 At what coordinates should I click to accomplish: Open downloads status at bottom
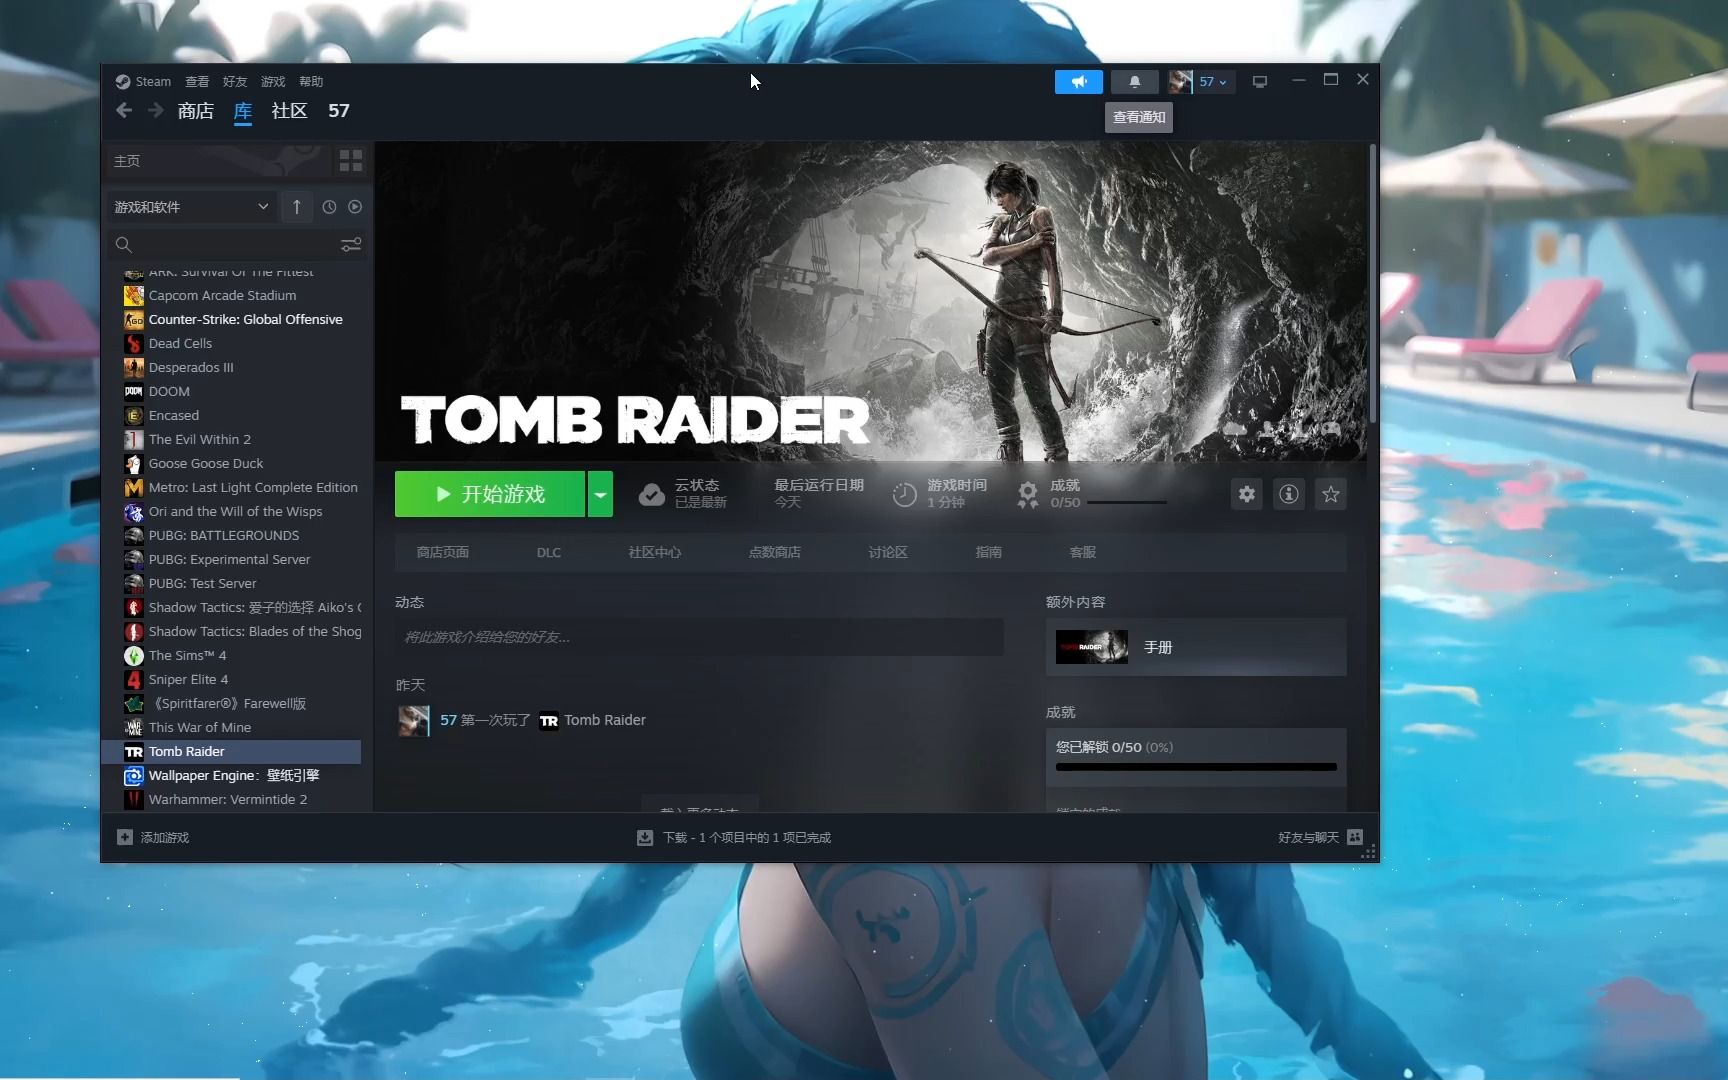click(x=734, y=838)
